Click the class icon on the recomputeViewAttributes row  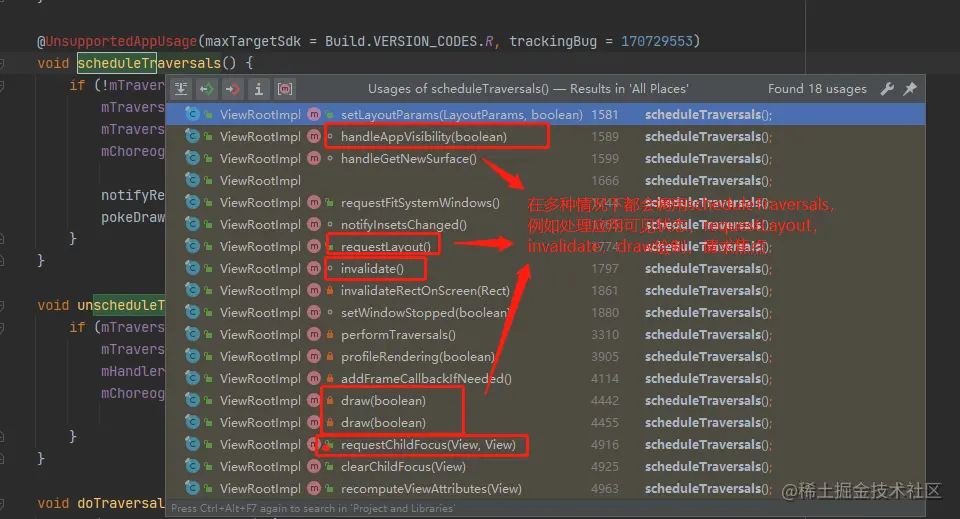193,489
